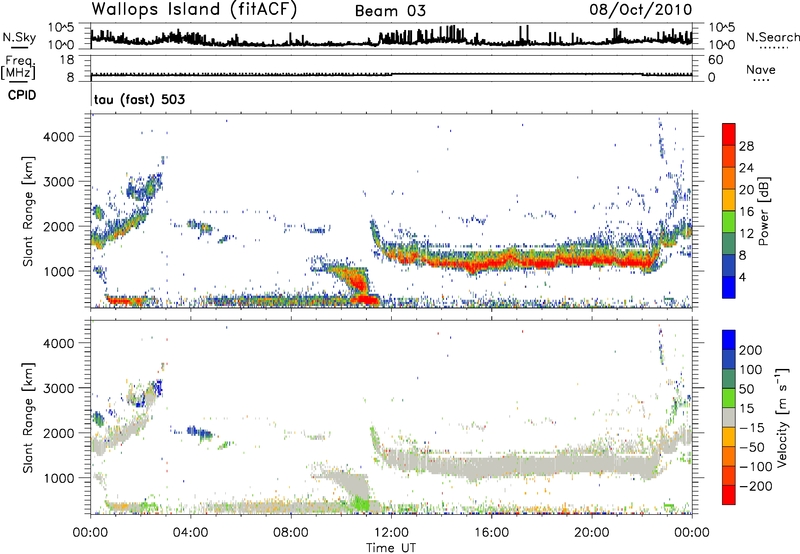Click the tau (fast) 503 text

pyautogui.click(x=139, y=99)
